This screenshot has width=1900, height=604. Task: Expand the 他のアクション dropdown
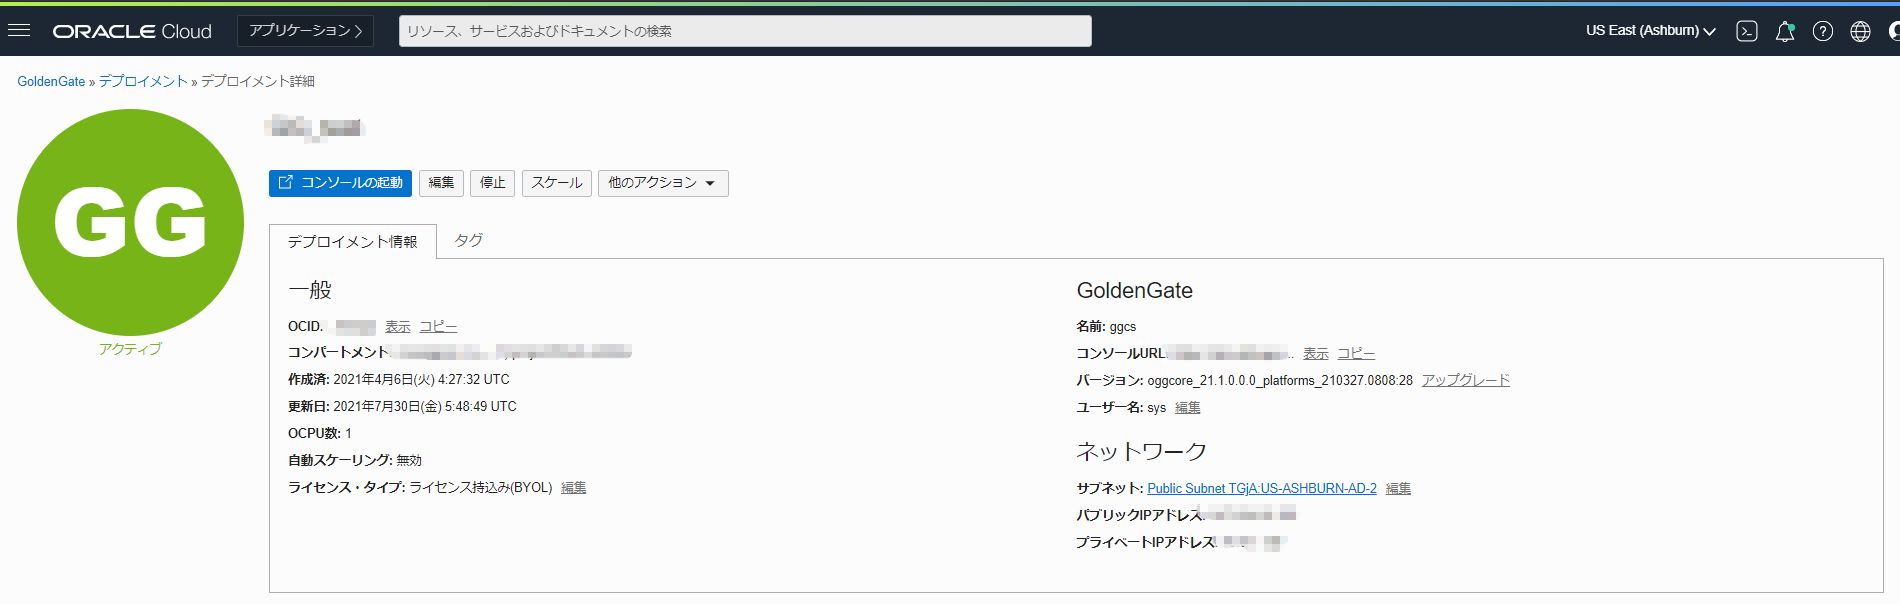[663, 183]
